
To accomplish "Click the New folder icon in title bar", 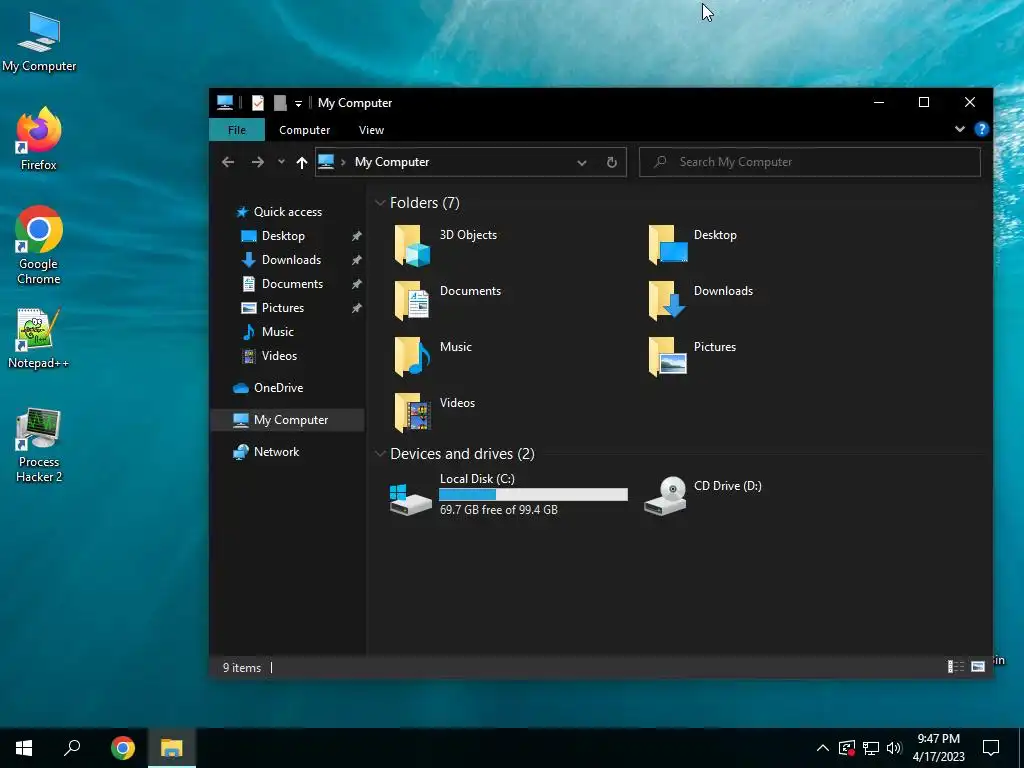I will (280, 103).
